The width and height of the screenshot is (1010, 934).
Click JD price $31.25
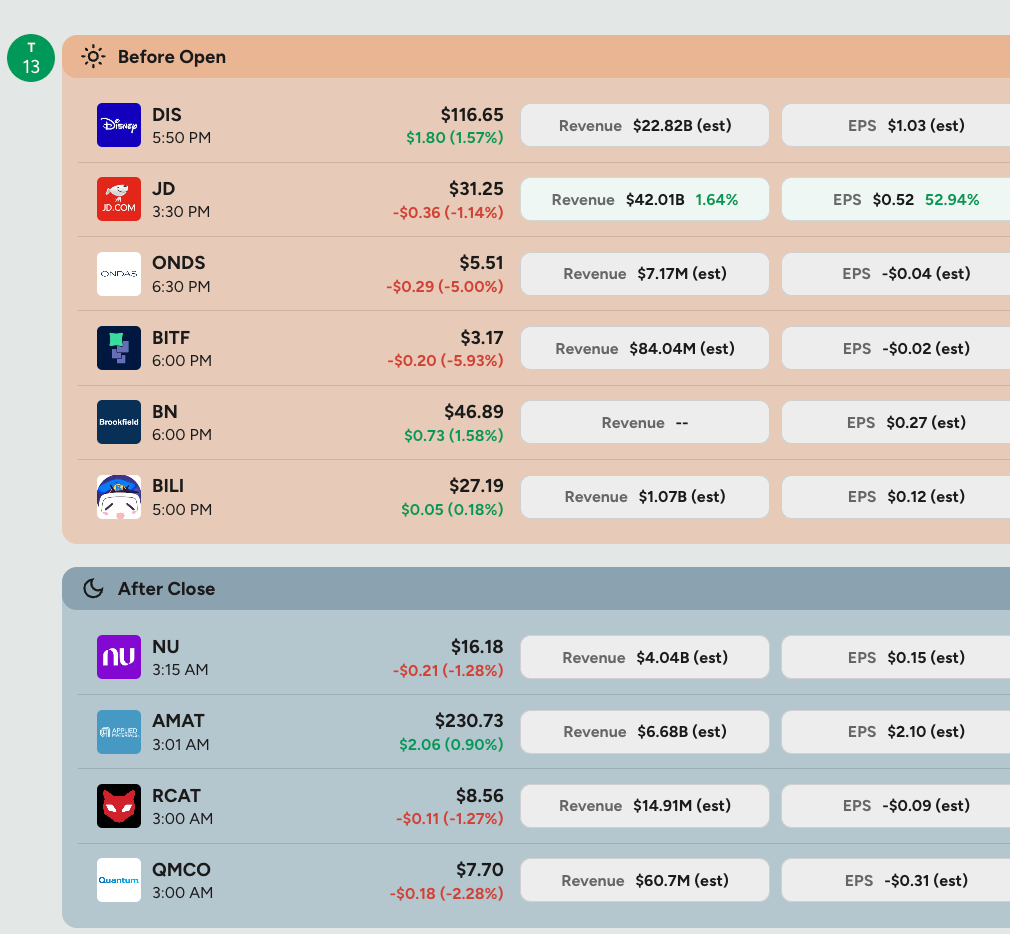(x=476, y=189)
